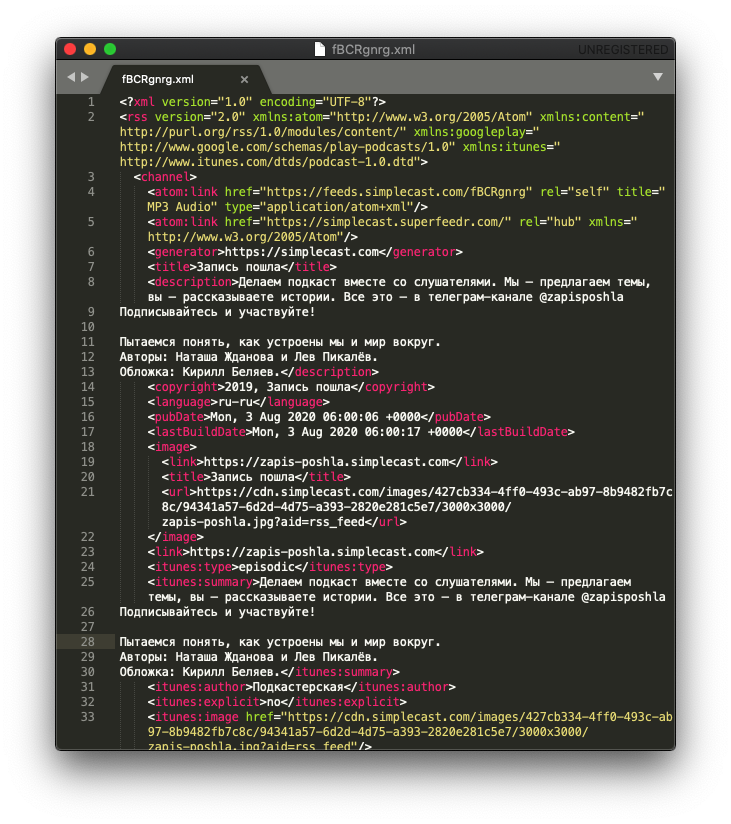Viewport: 731px width, 824px height.
Task: Click the title text on line 7
Action: pyautogui.click(x=239, y=267)
